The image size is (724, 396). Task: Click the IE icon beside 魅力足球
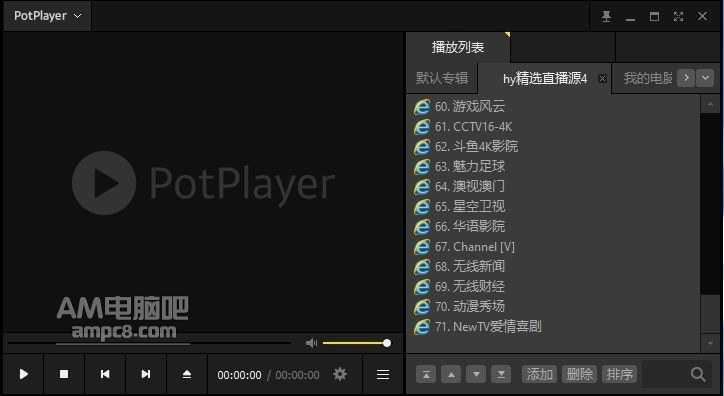[x=422, y=166]
